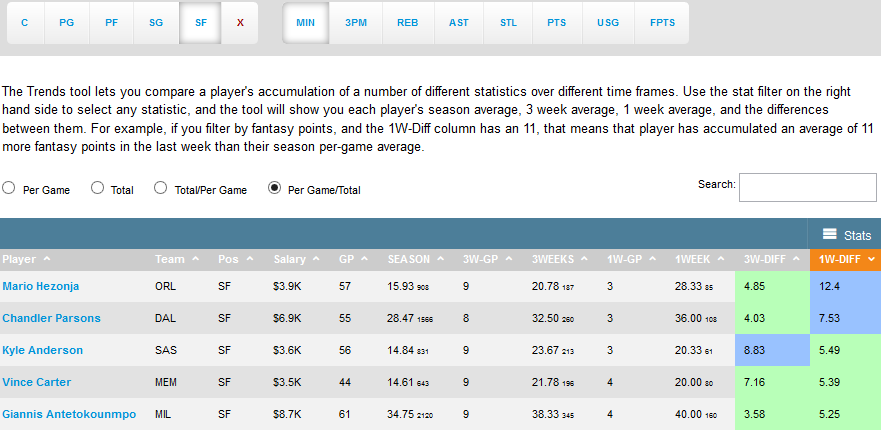Filter by PG position
This screenshot has width=881, height=430.
[x=67, y=23]
